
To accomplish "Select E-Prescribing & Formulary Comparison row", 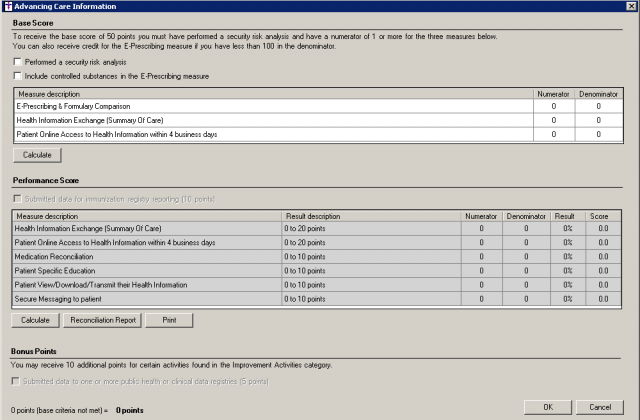I will pyautogui.click(x=150, y=105).
